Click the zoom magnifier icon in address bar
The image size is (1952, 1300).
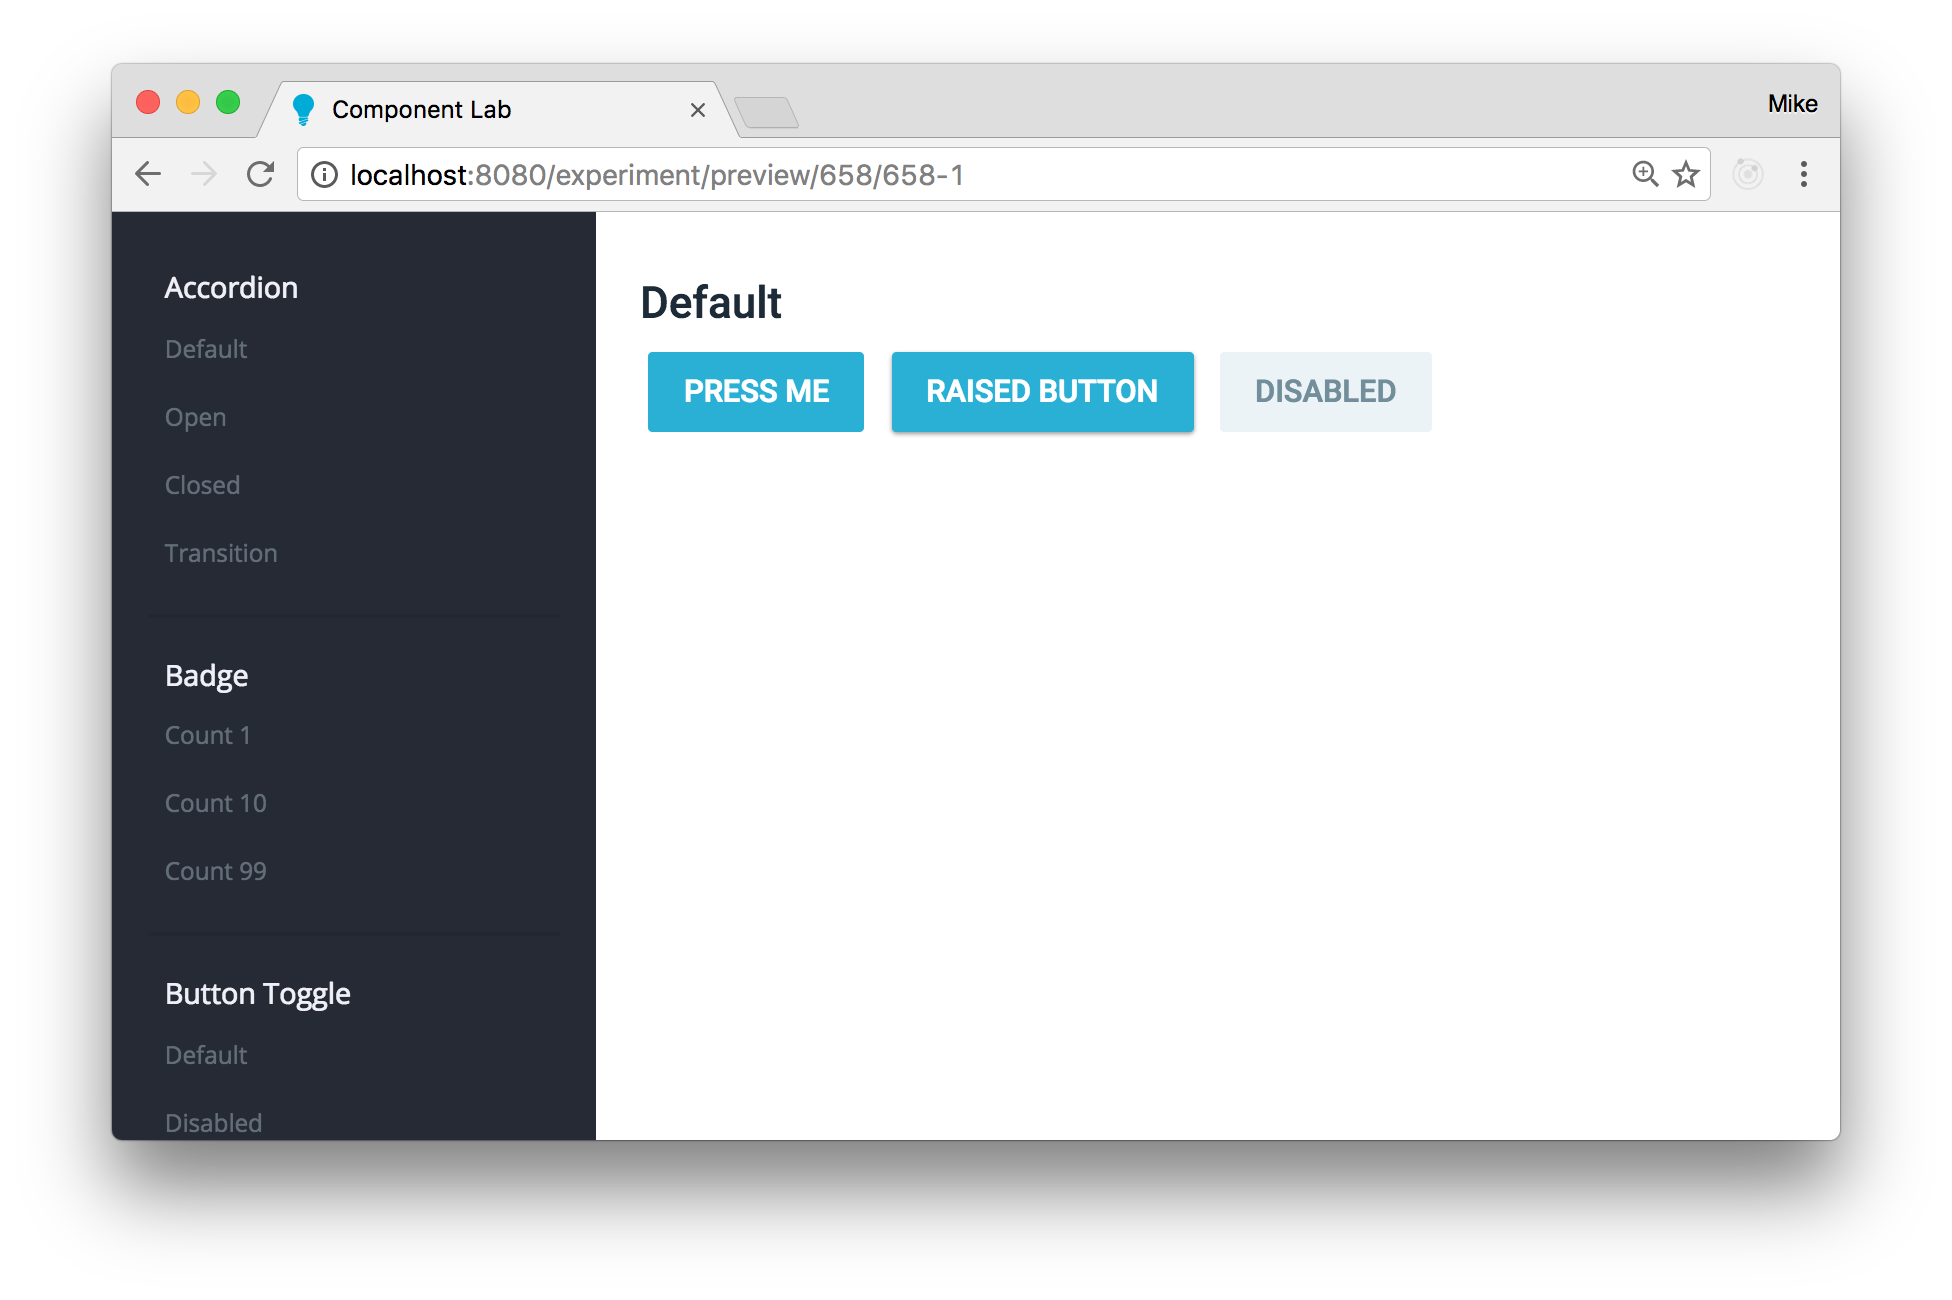coord(1644,174)
